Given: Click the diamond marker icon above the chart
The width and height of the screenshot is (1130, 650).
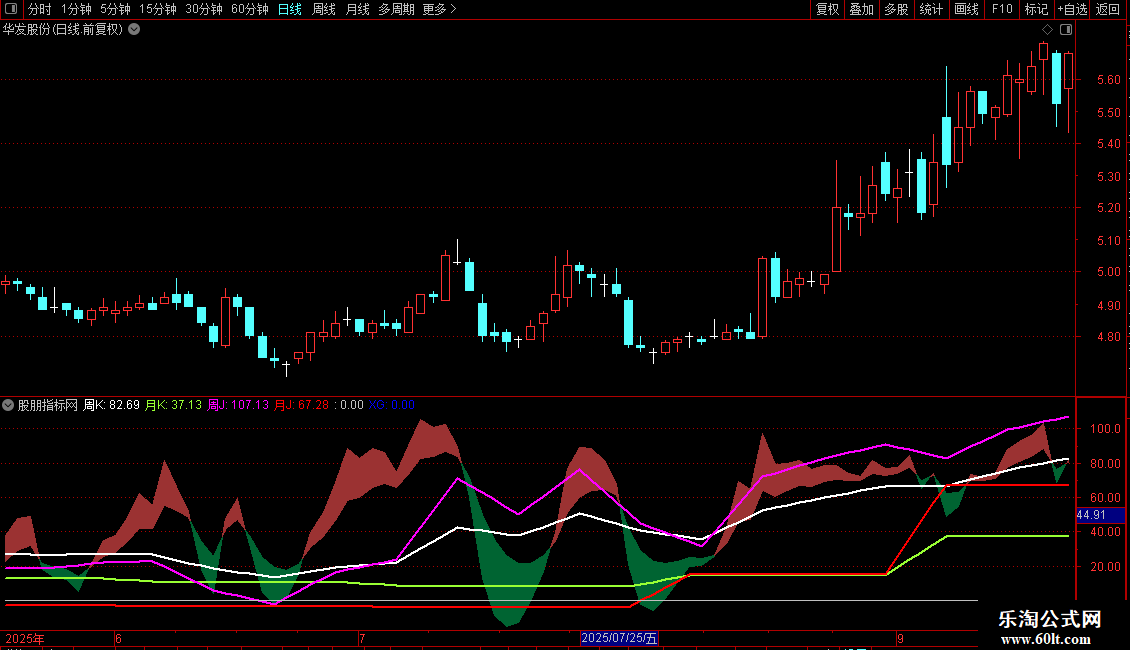Looking at the screenshot, I should pos(1047,30).
